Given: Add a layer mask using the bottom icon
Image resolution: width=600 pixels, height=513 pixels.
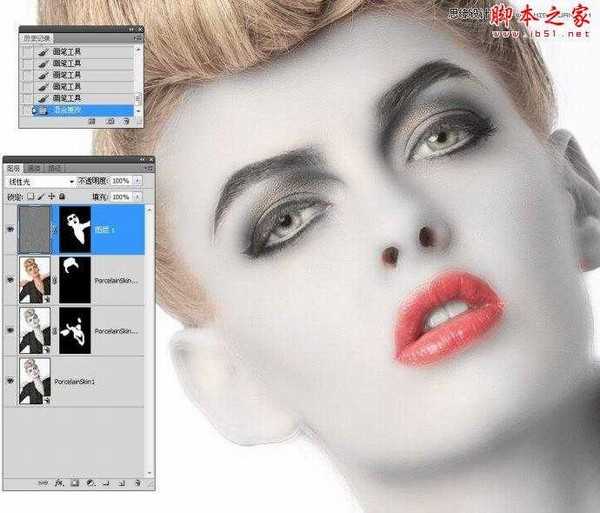Looking at the screenshot, I should 74,483.
